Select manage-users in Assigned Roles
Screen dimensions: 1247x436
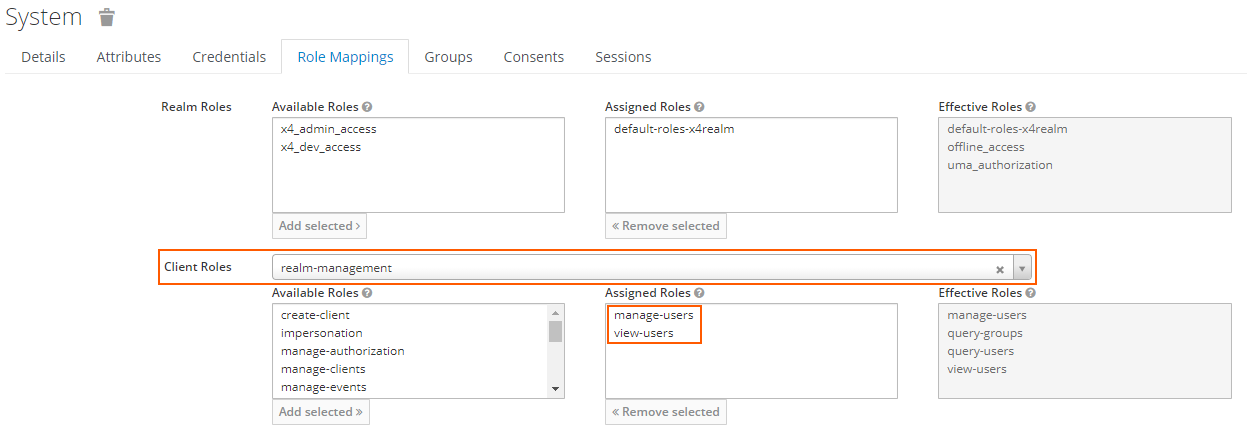653,315
